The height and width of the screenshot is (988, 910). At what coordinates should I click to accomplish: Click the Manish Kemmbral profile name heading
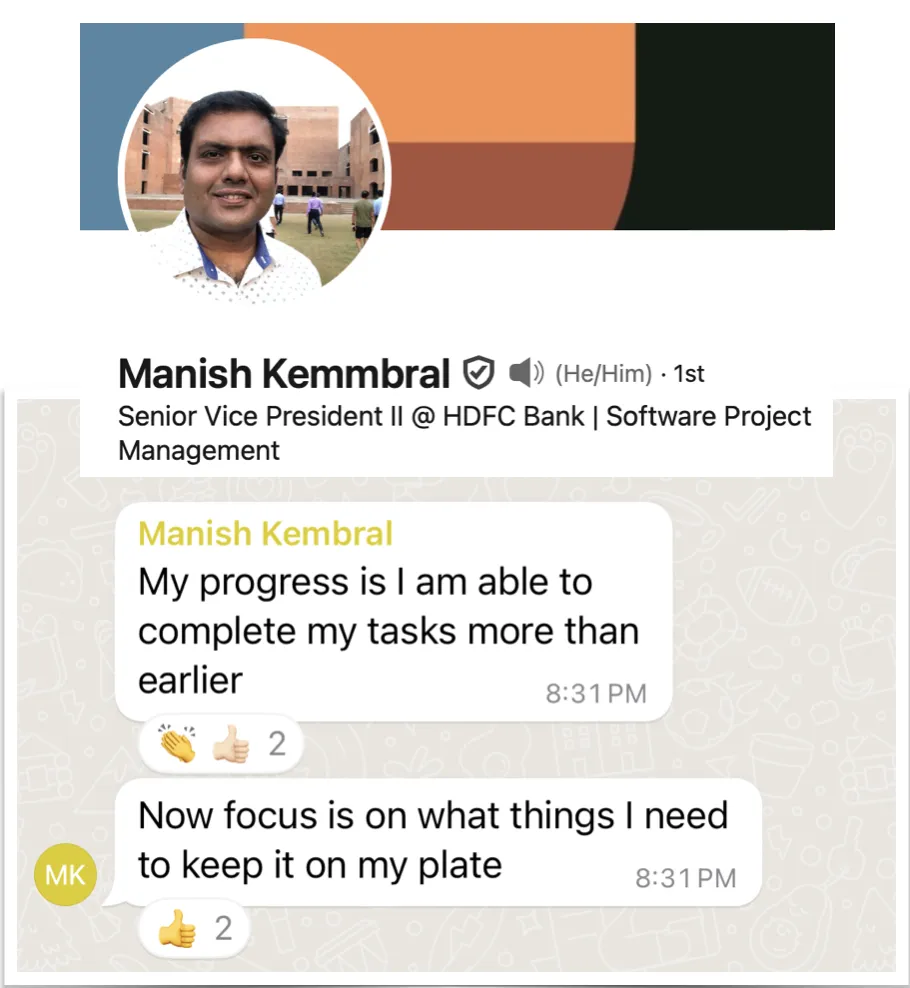[284, 374]
